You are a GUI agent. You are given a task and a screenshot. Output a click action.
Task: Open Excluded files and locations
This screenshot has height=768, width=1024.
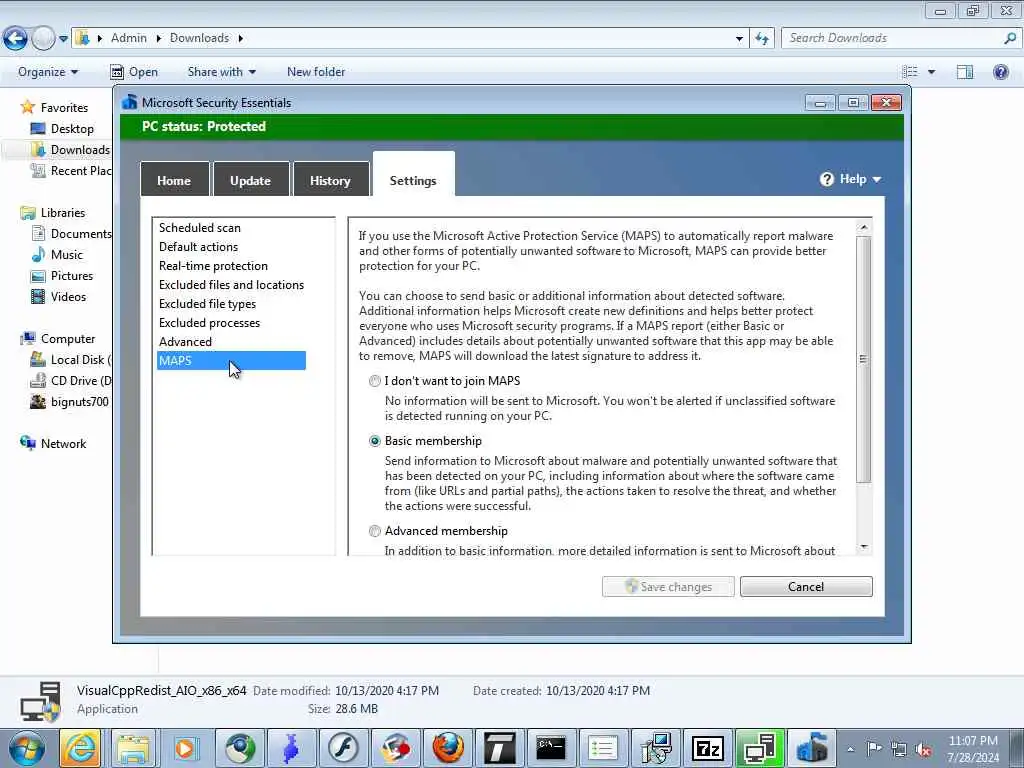[x=231, y=285]
